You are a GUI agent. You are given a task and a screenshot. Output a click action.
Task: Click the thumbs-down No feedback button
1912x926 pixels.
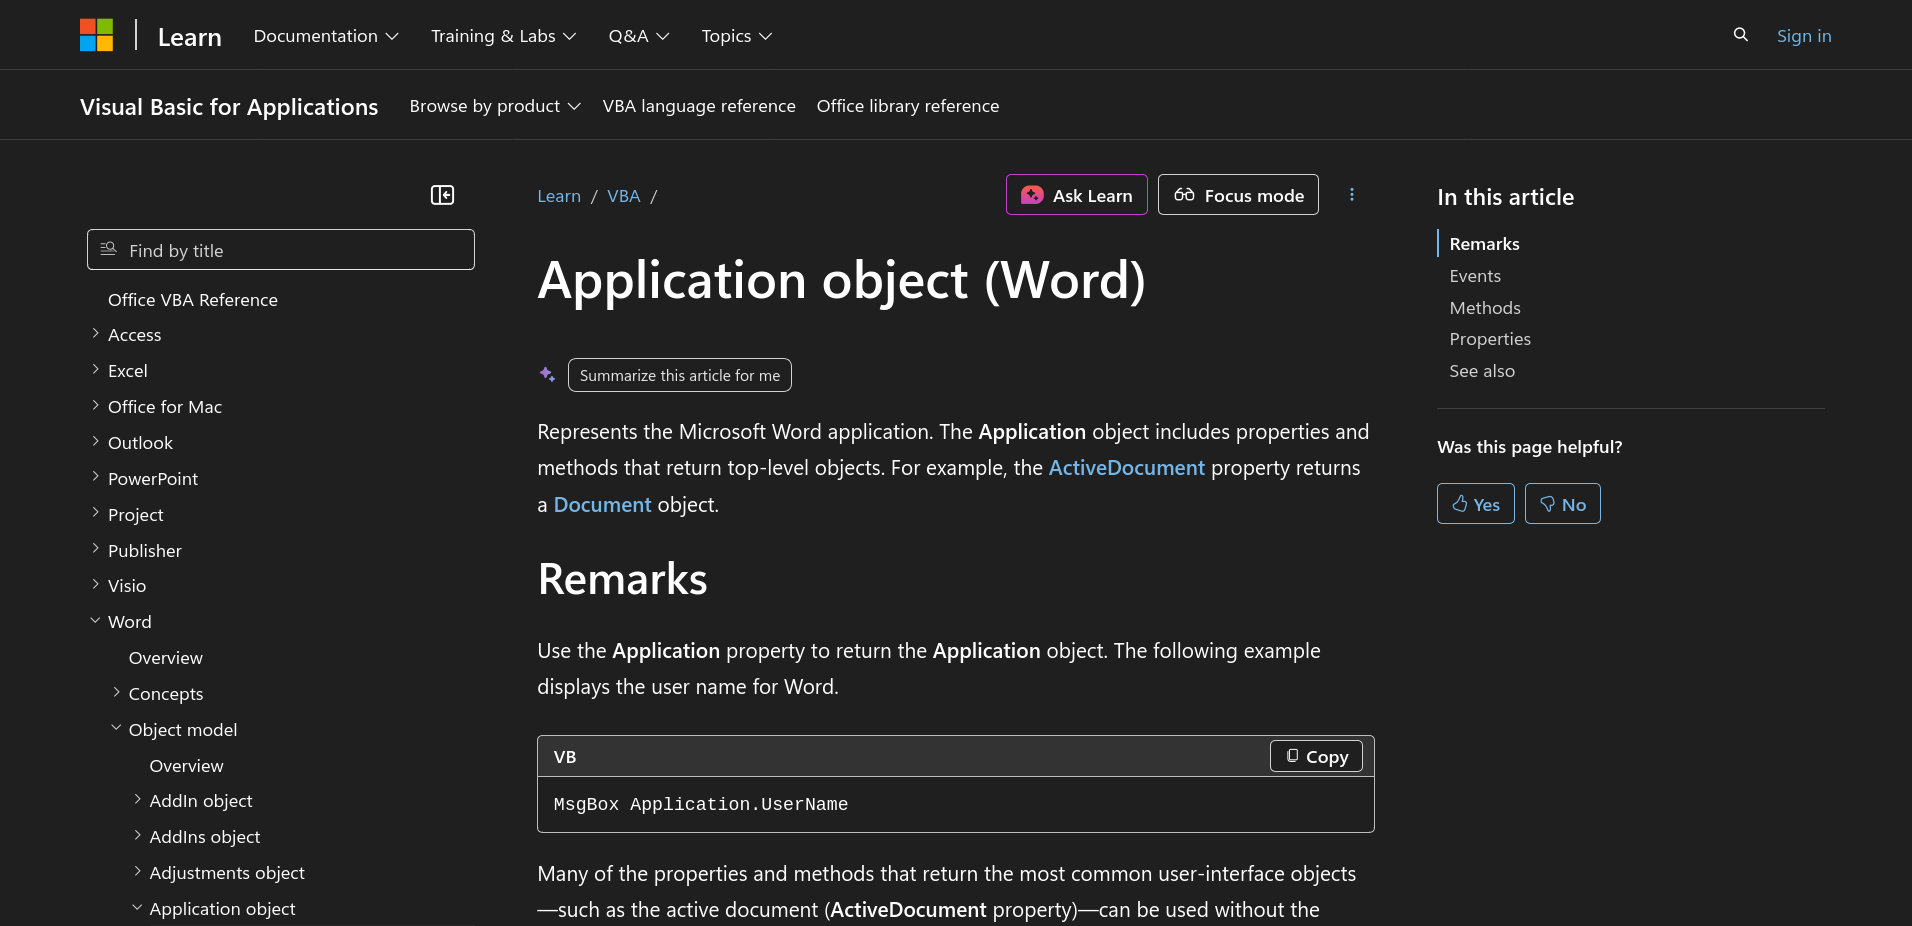(1562, 504)
